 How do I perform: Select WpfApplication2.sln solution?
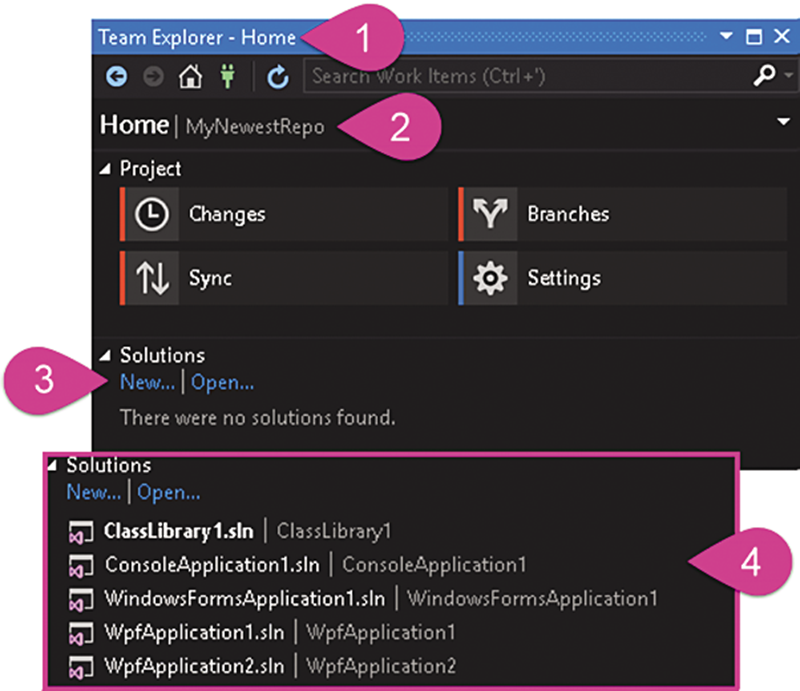coord(194,666)
